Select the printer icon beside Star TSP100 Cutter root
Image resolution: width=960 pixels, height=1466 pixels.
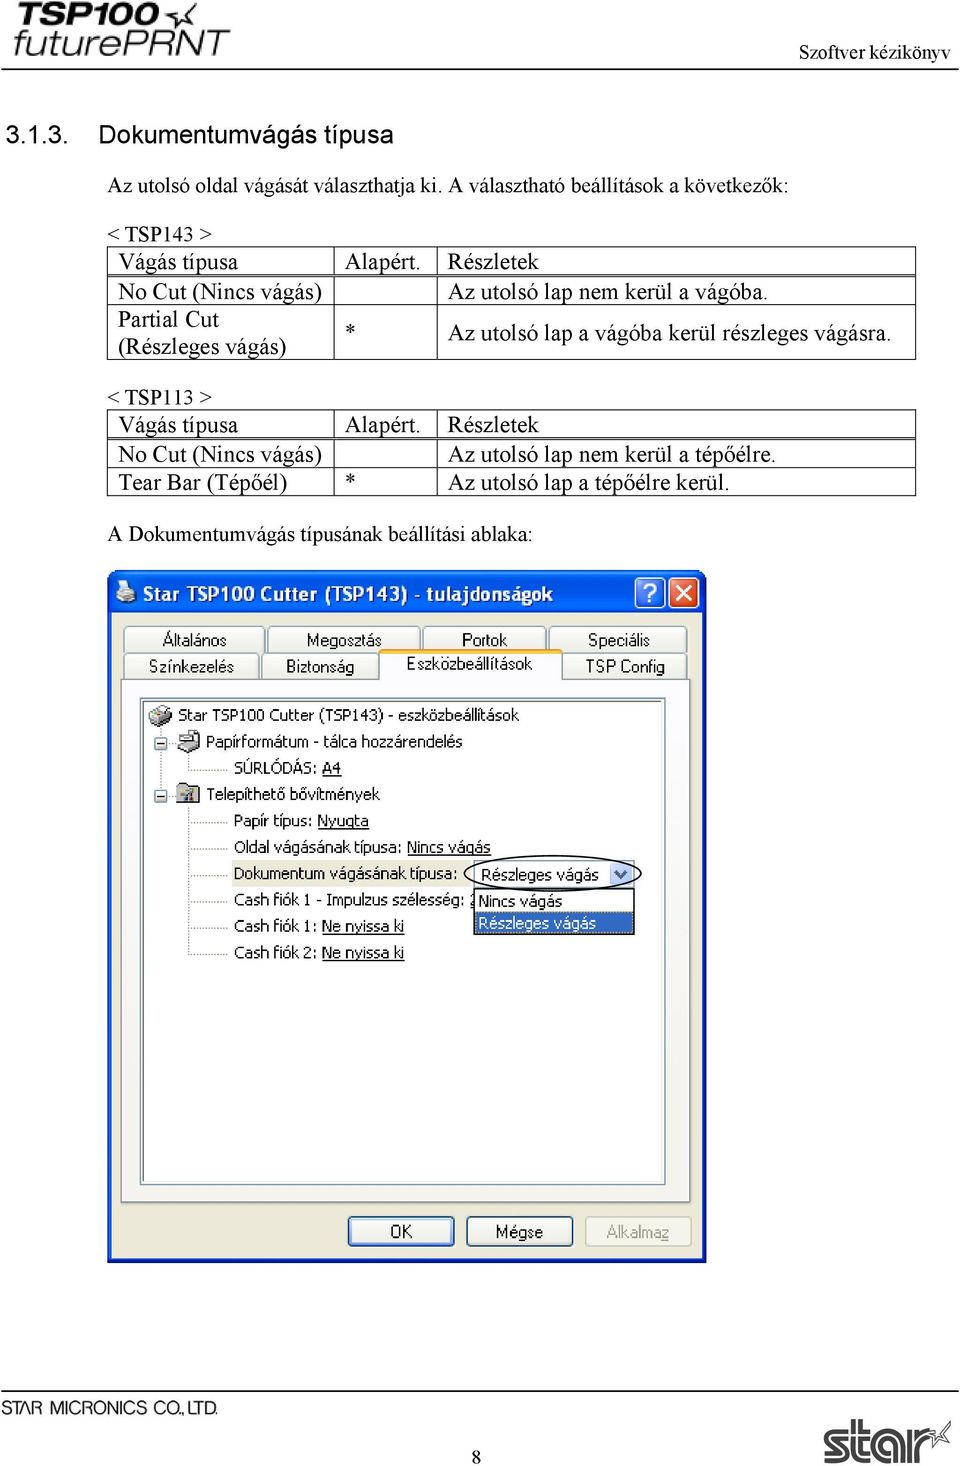(160, 715)
